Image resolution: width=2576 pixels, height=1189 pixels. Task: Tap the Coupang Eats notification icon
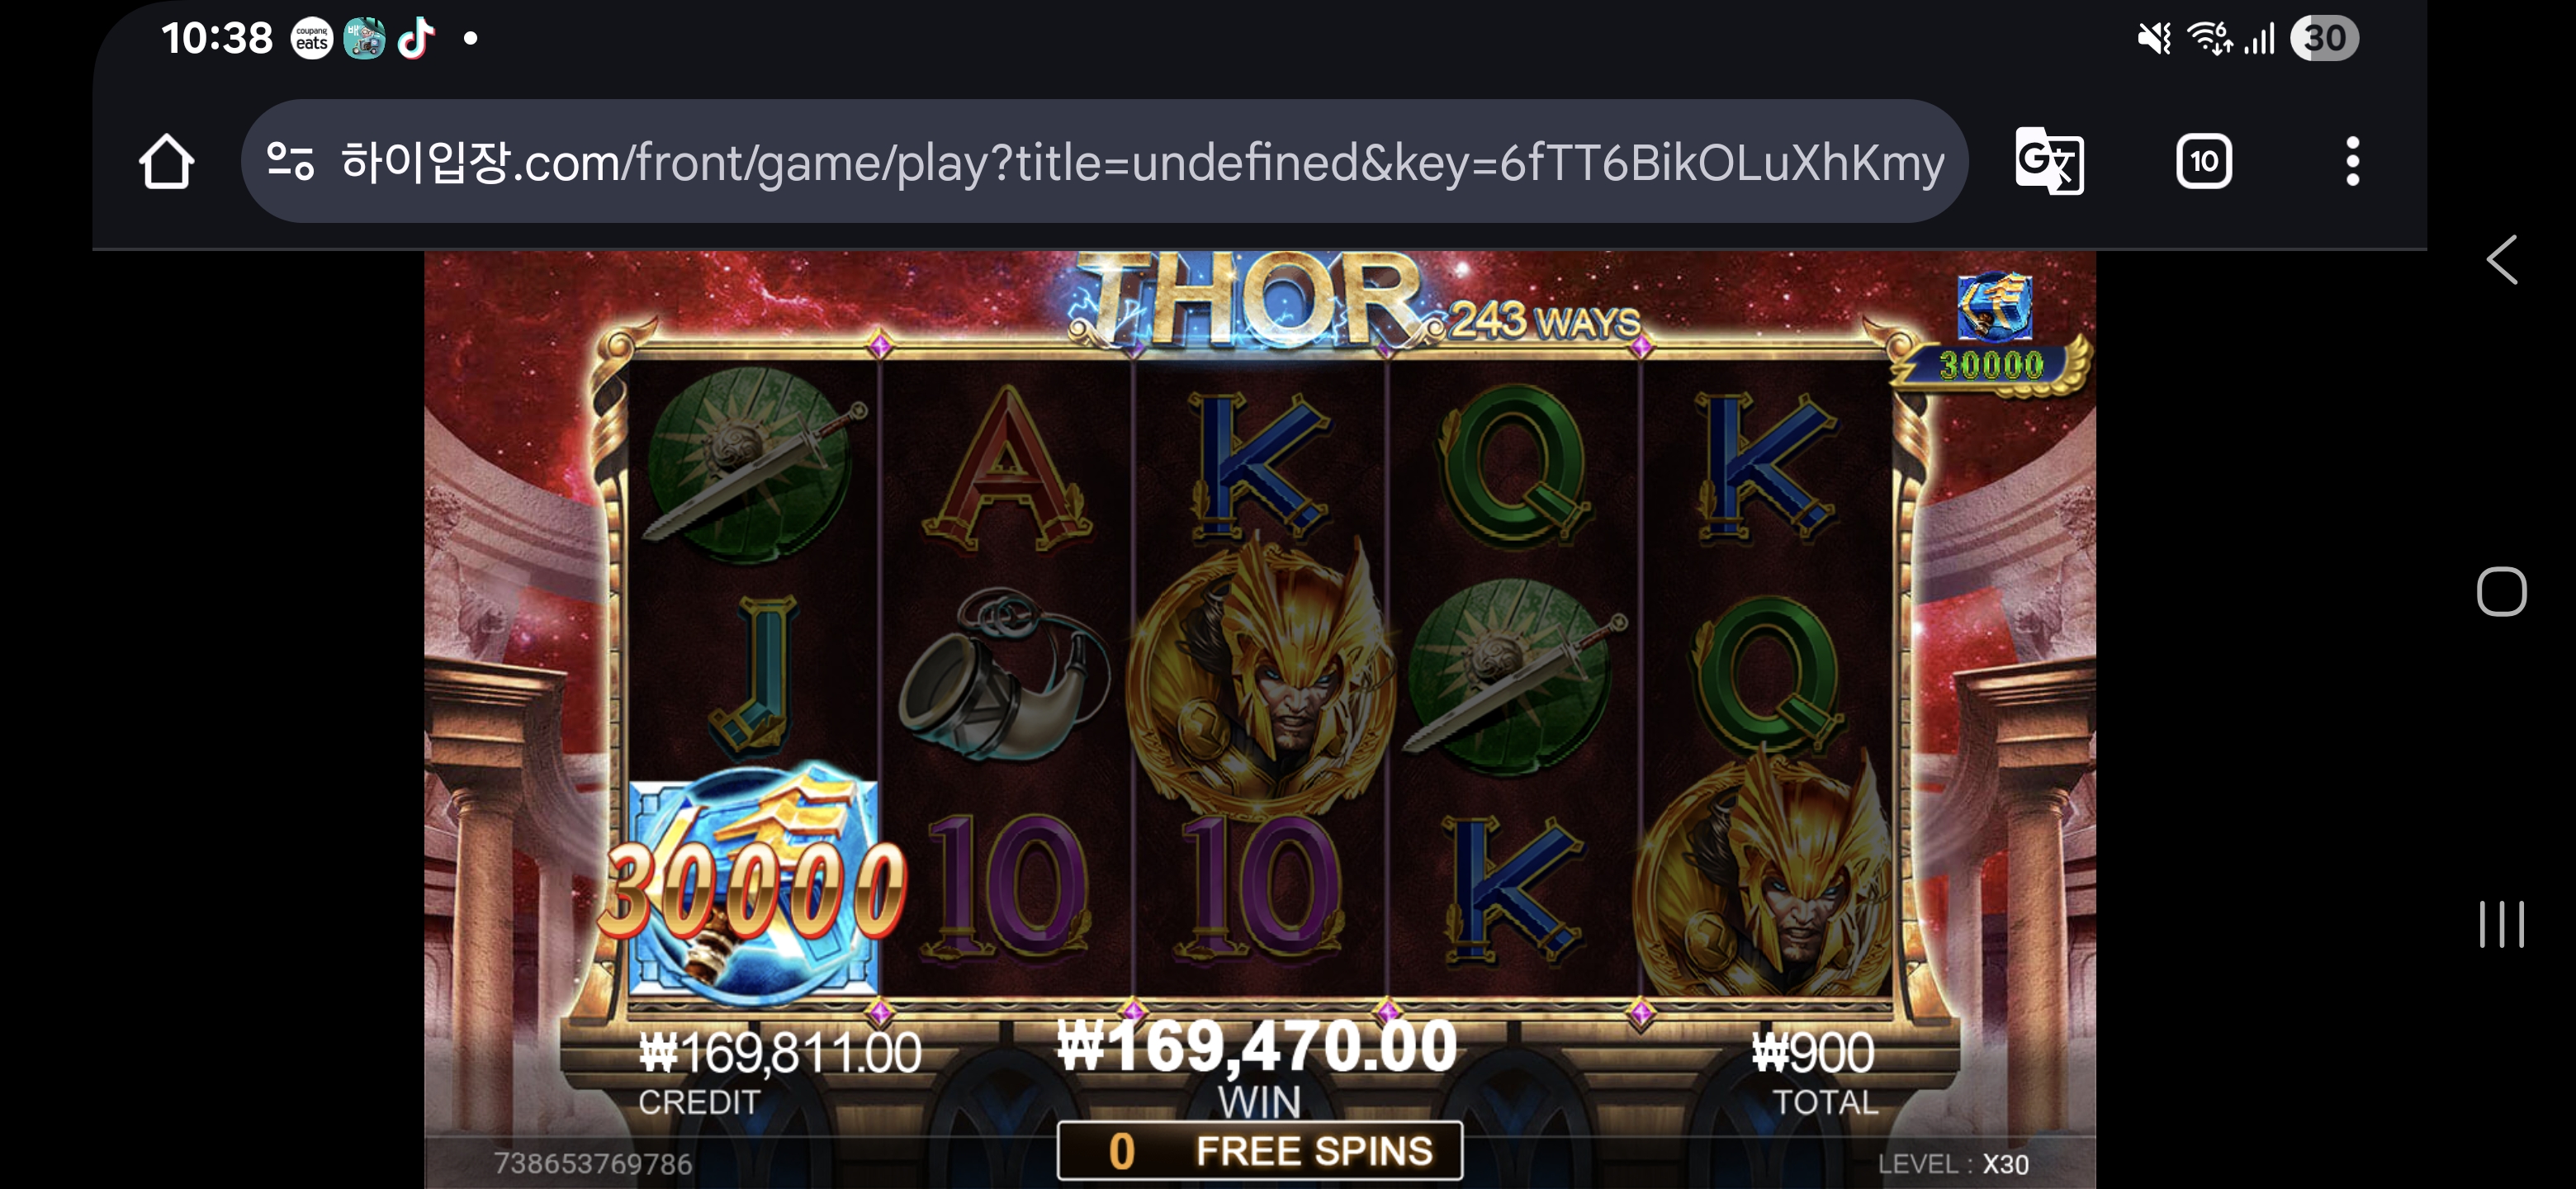pyautogui.click(x=312, y=39)
